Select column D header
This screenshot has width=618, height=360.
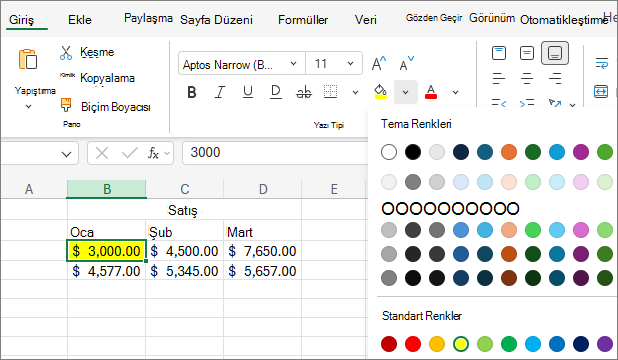click(262, 189)
